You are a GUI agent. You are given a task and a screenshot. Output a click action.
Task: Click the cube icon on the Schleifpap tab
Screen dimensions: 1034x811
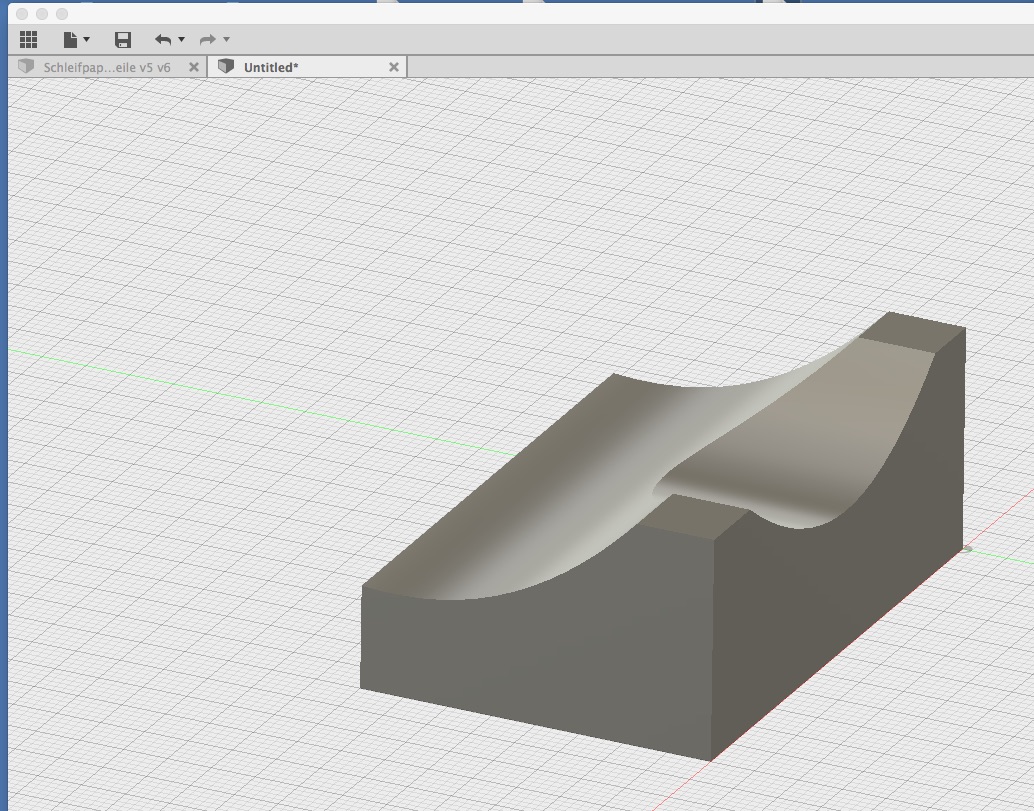click(24, 67)
